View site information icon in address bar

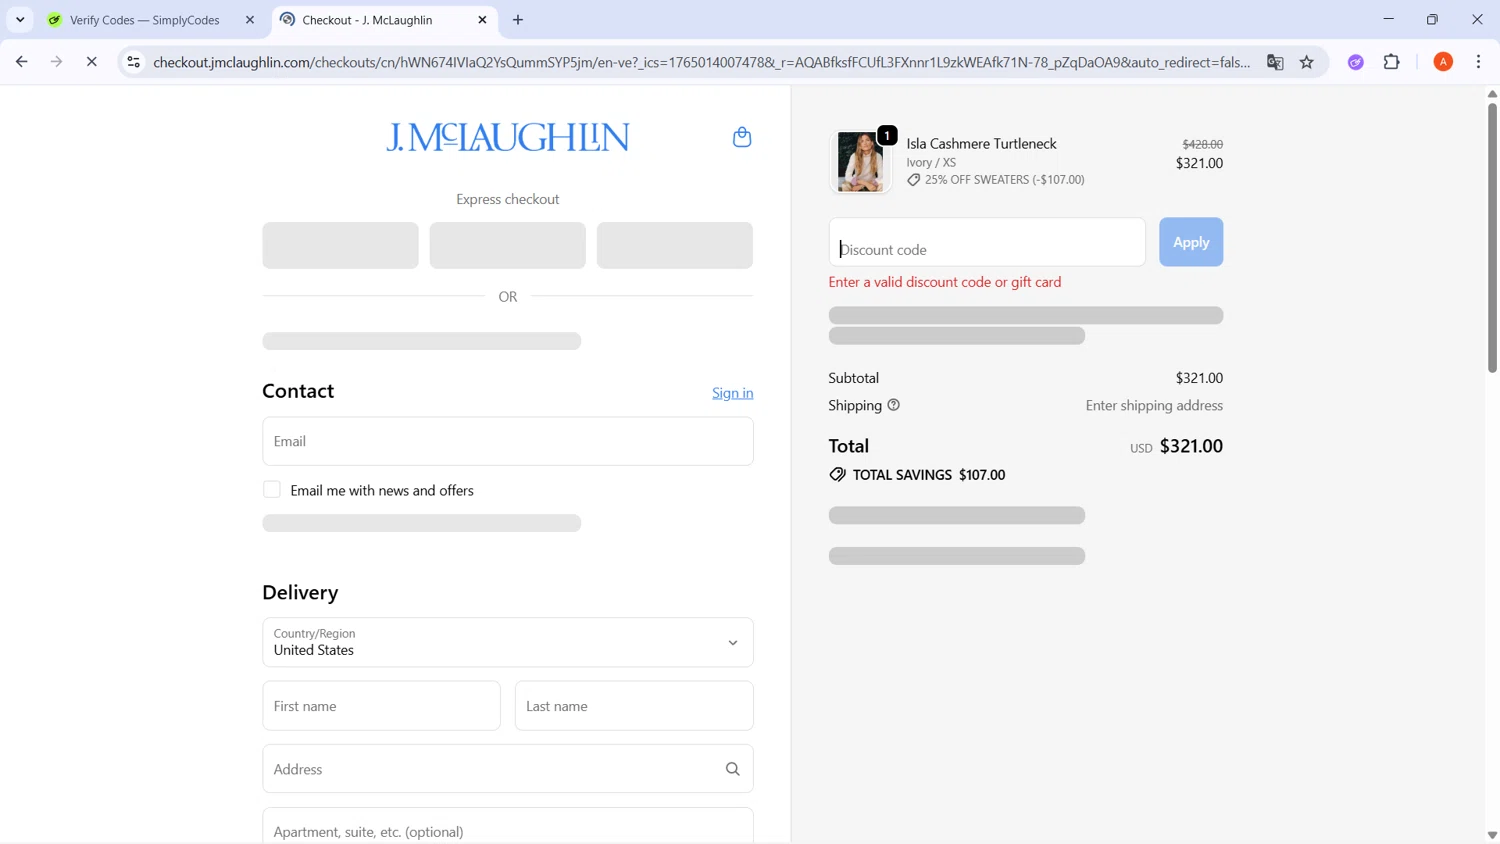(x=133, y=62)
